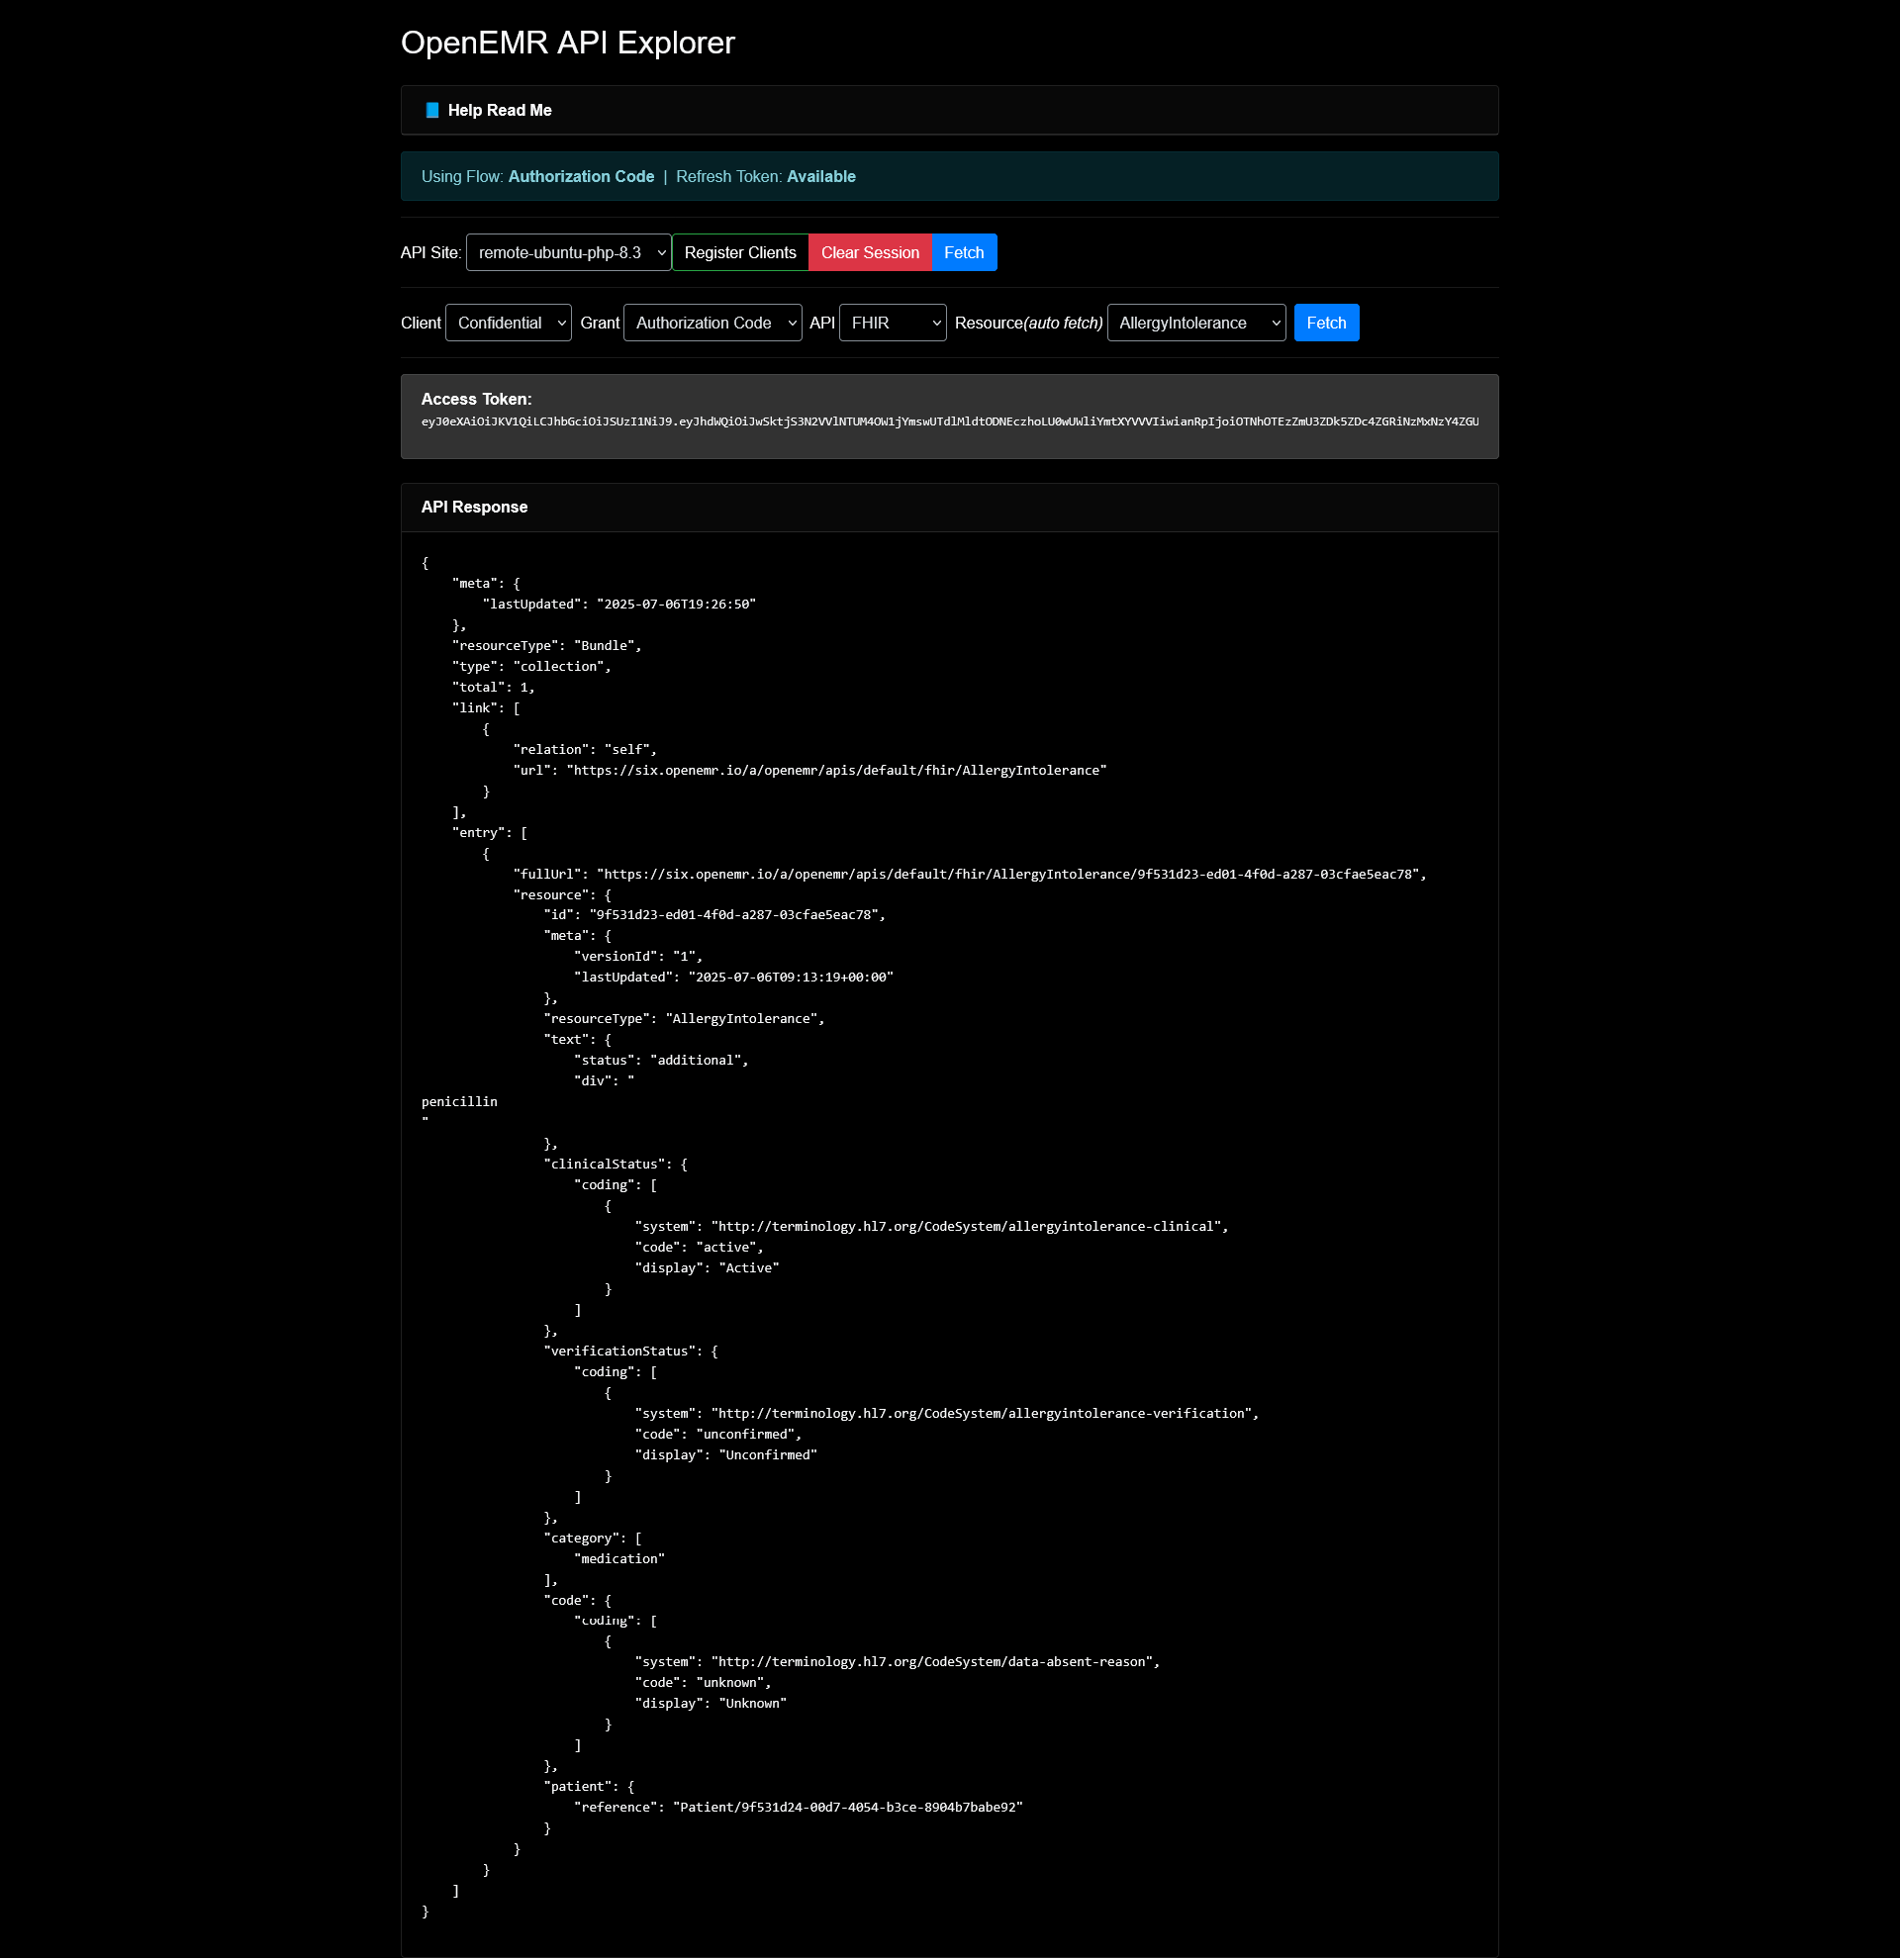This screenshot has width=1900, height=1960.
Task: Click the relation self line
Action: tap(585, 750)
